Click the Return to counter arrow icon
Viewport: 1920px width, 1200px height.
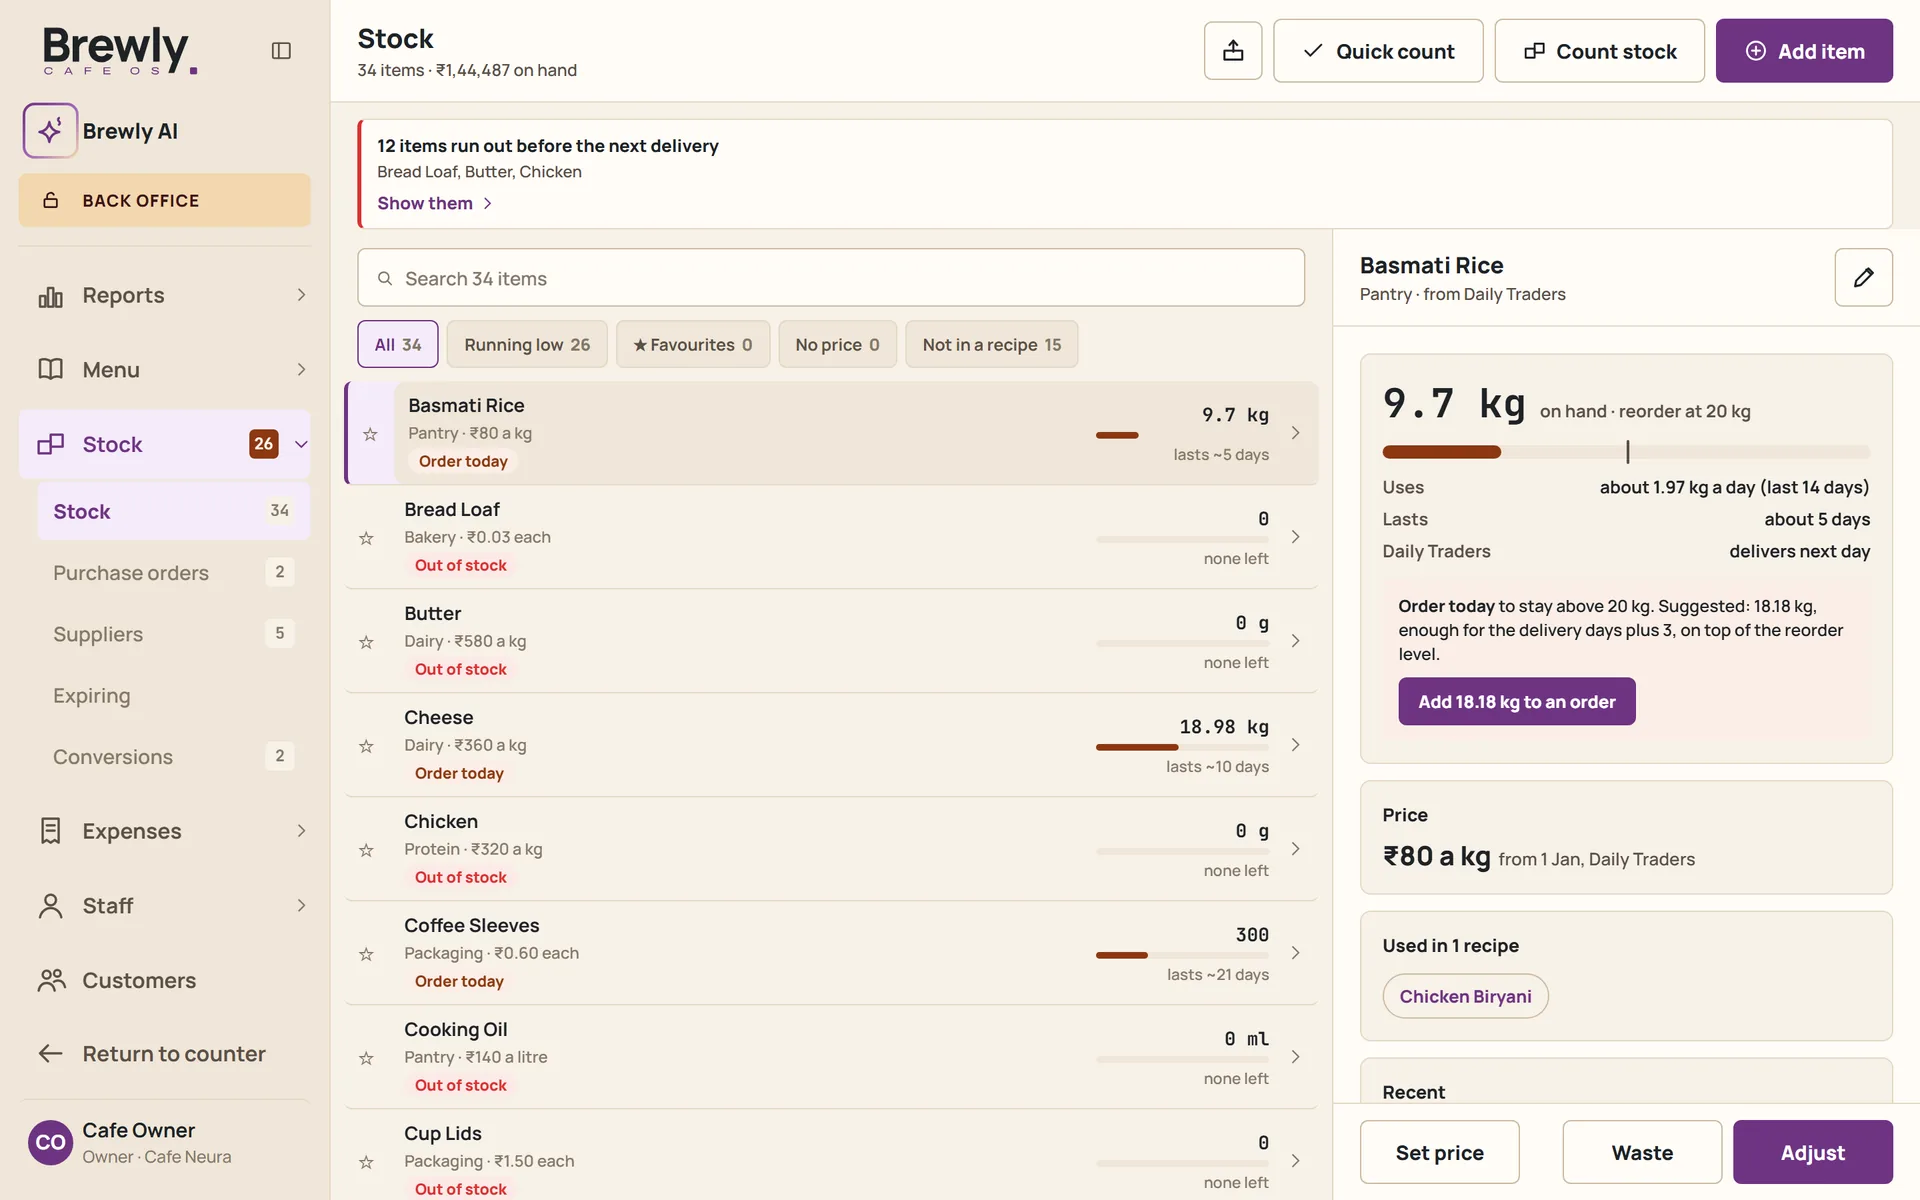[x=50, y=1054]
